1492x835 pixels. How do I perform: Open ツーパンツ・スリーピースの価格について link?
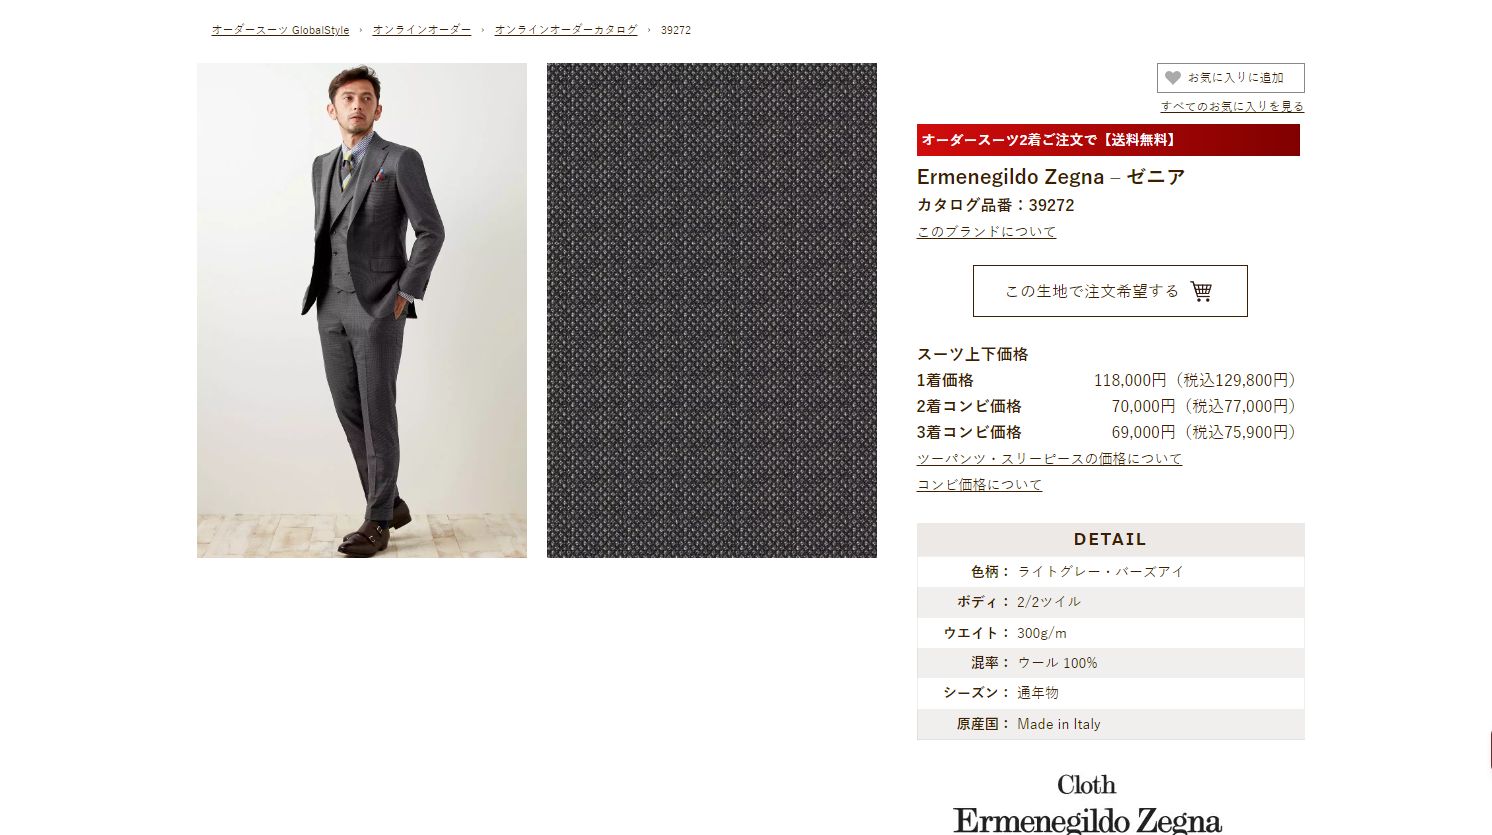(1050, 459)
